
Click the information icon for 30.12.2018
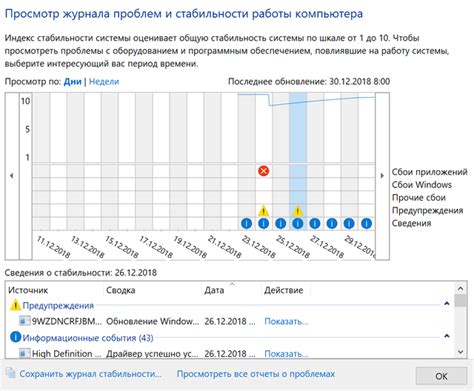click(x=366, y=223)
